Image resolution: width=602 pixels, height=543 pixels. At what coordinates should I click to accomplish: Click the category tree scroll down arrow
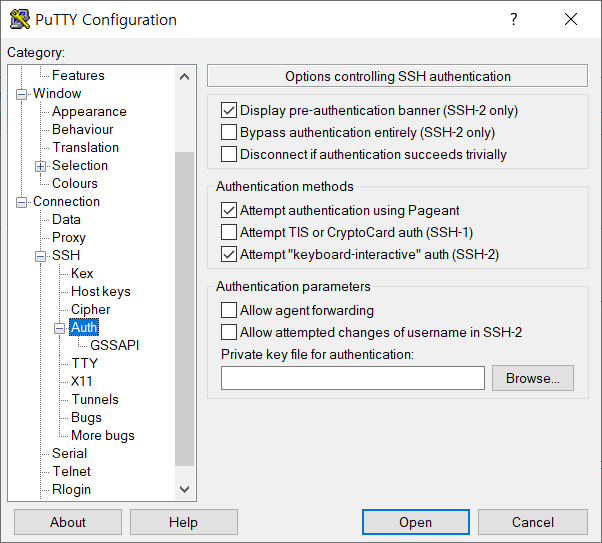(185, 489)
